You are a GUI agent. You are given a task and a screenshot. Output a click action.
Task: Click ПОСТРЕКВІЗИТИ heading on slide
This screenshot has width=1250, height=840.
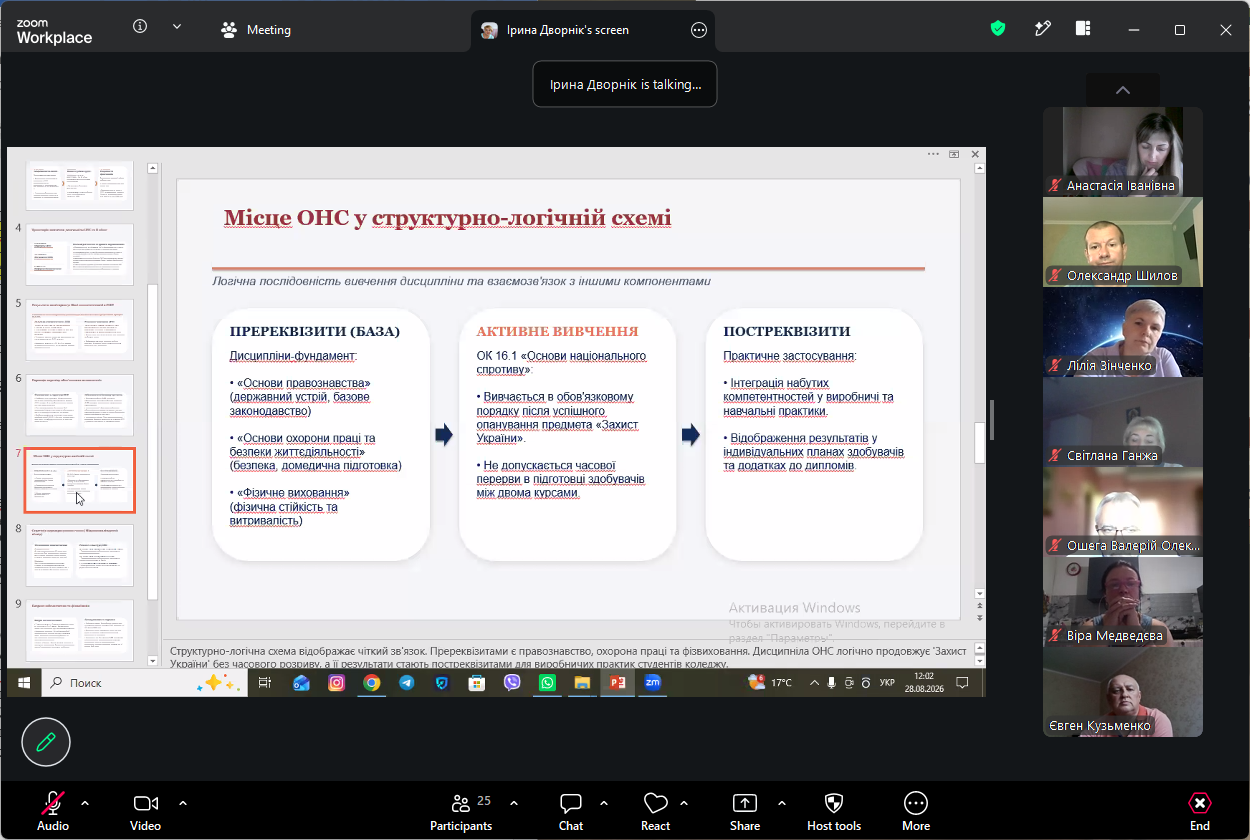pos(787,331)
